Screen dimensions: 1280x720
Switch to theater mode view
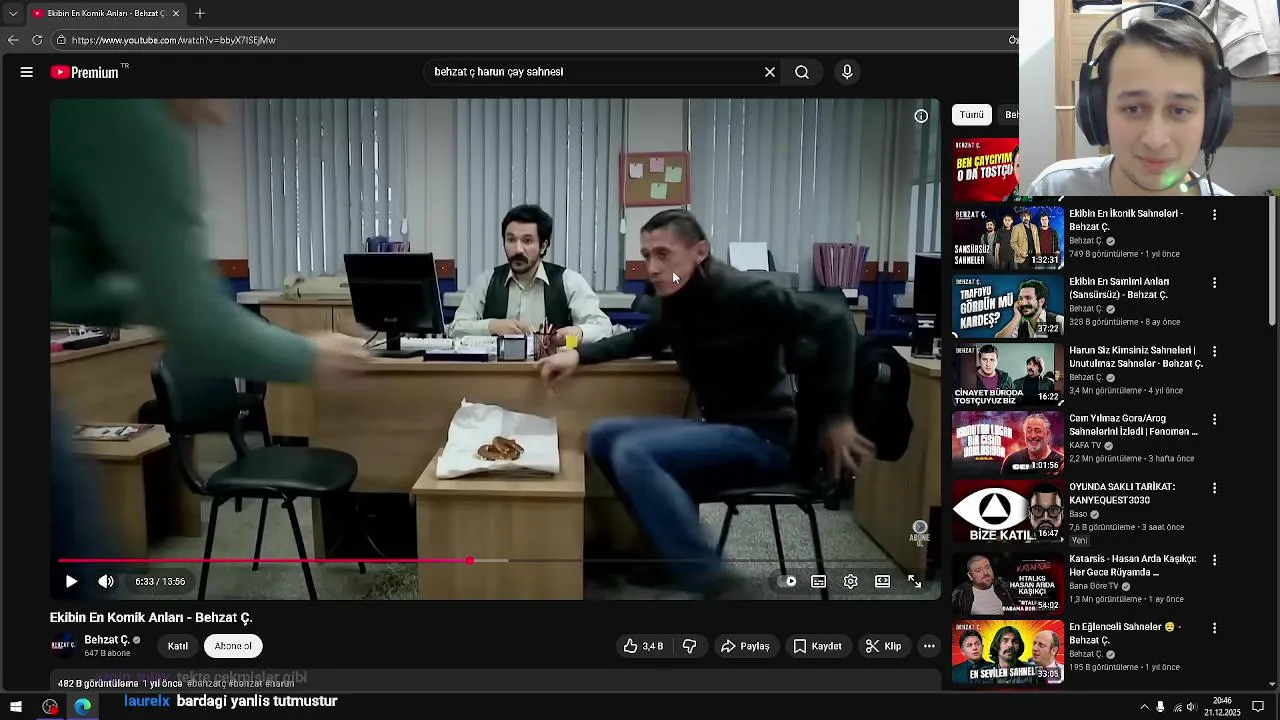[883, 581]
